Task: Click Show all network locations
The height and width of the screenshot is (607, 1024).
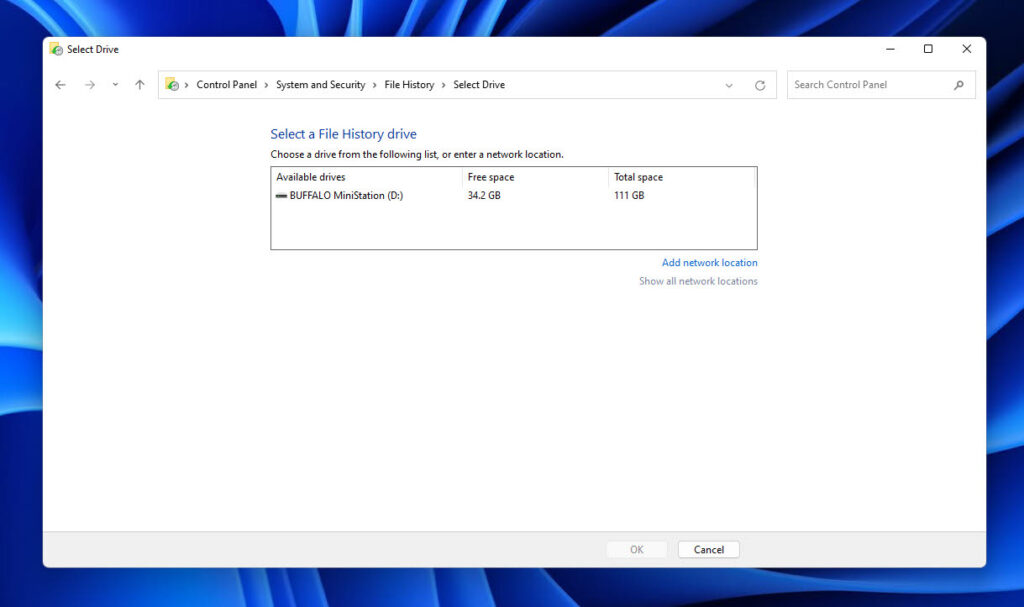Action: pyautogui.click(x=697, y=281)
